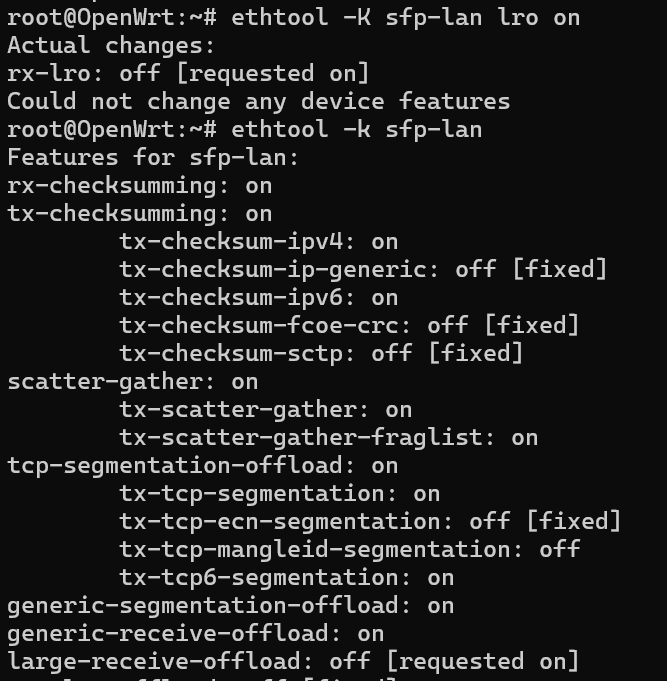
Task: Click the 'rx-checksumming: on' line
Action: 139,185
